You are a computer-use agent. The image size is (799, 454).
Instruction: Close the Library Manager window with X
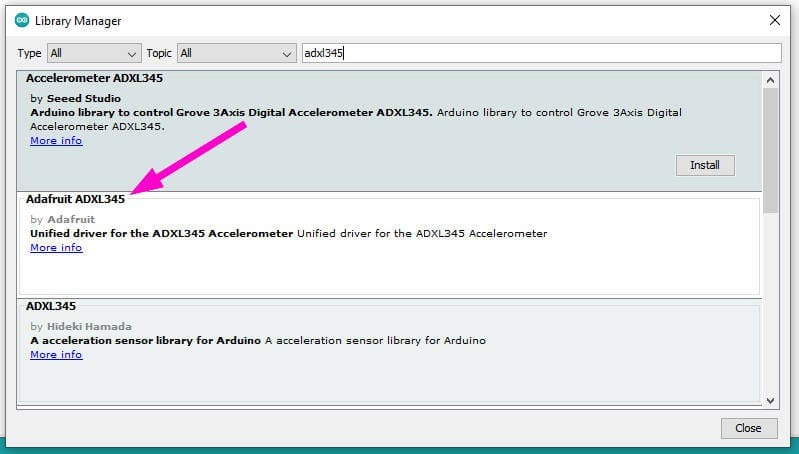pos(775,20)
